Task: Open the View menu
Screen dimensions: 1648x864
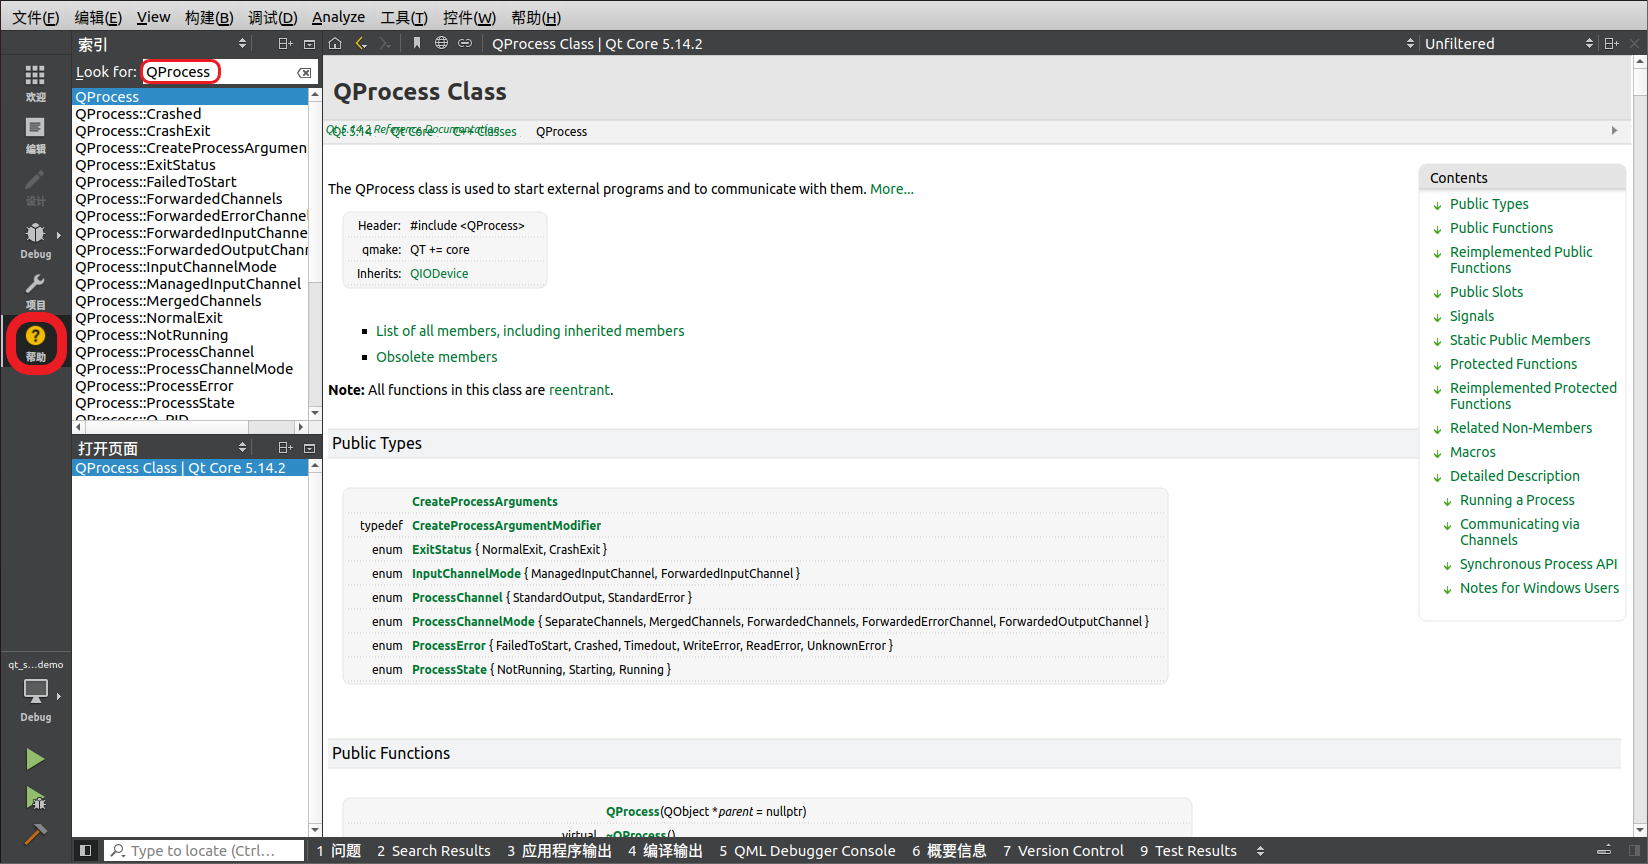Action: [x=153, y=17]
